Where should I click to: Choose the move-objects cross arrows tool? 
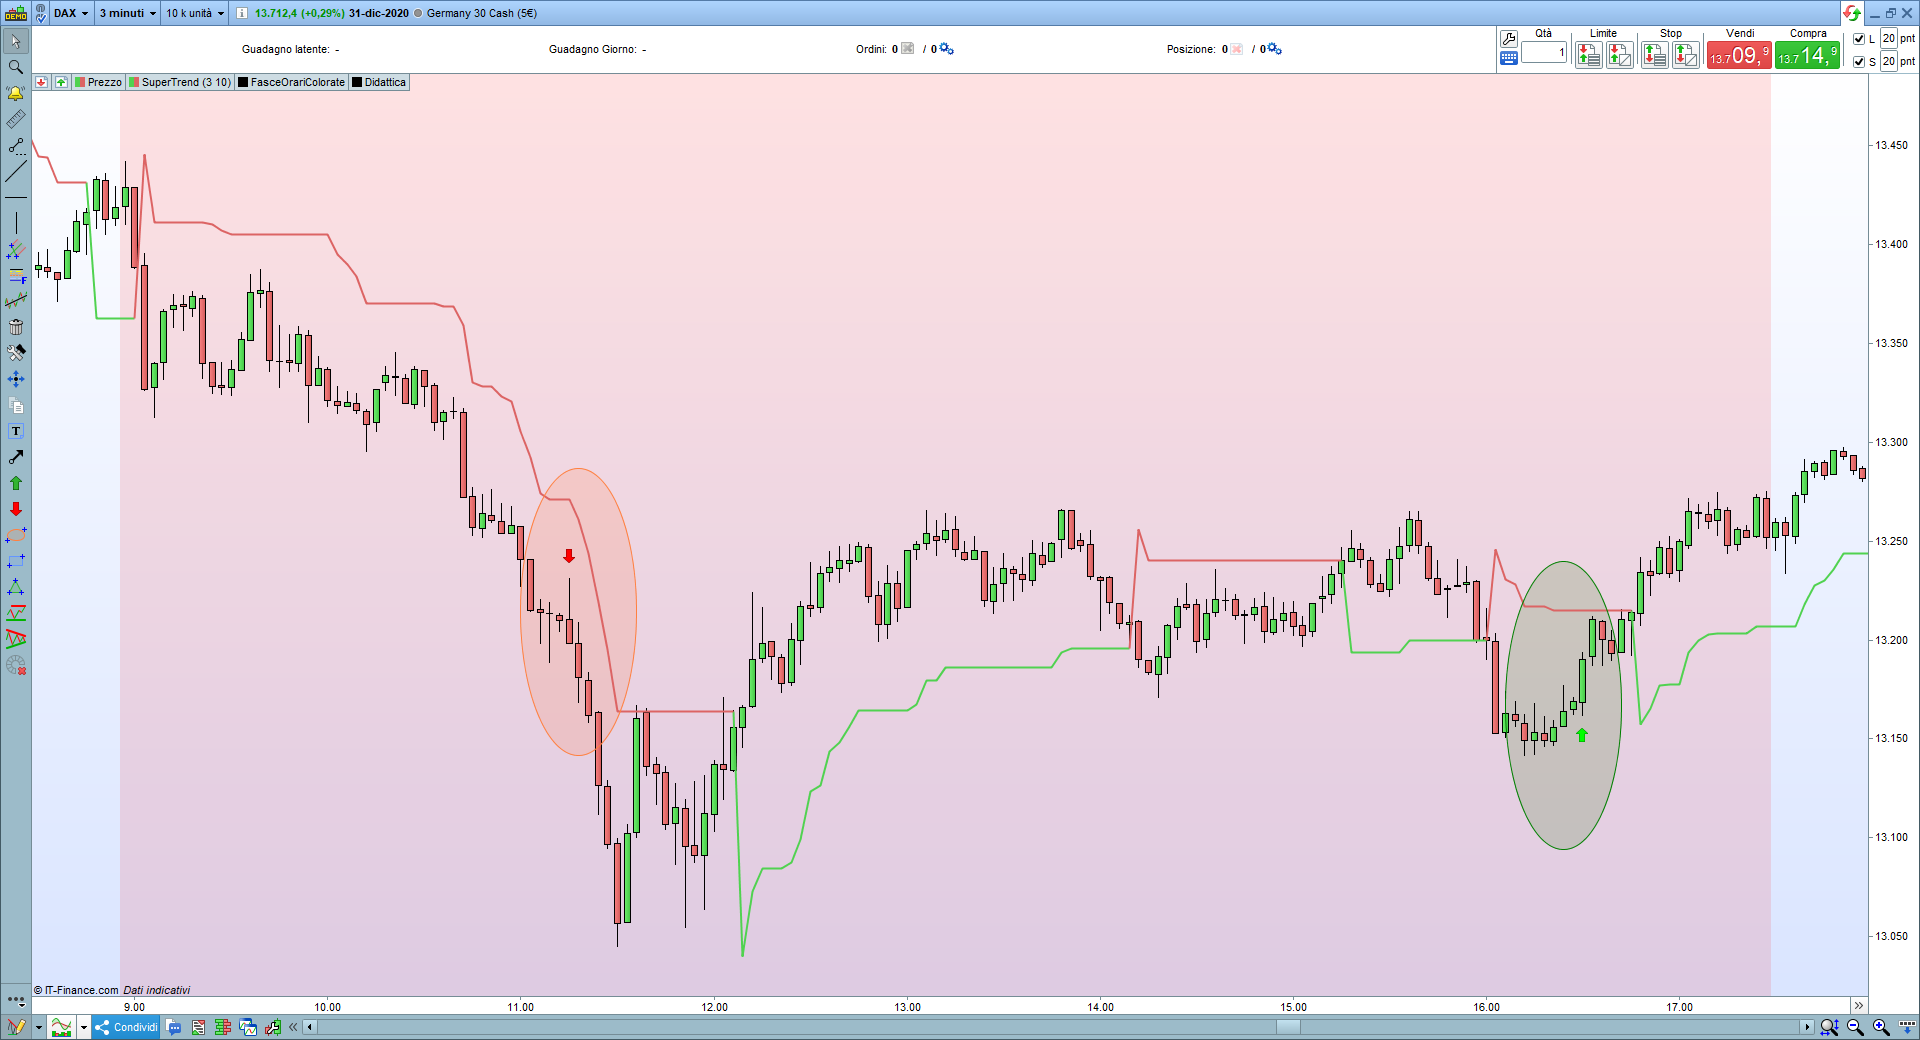[x=16, y=379]
